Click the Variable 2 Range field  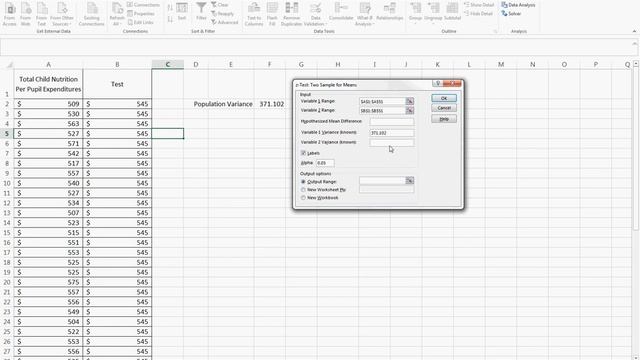click(382, 111)
